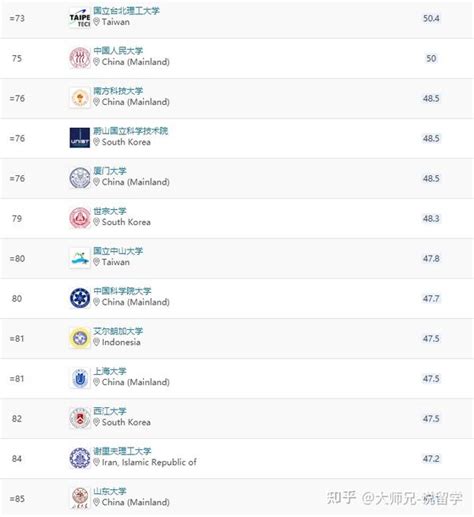Viewport: 474px width, 517px height.
Task: Click the 知乎 watermark author name
Action: click(412, 498)
